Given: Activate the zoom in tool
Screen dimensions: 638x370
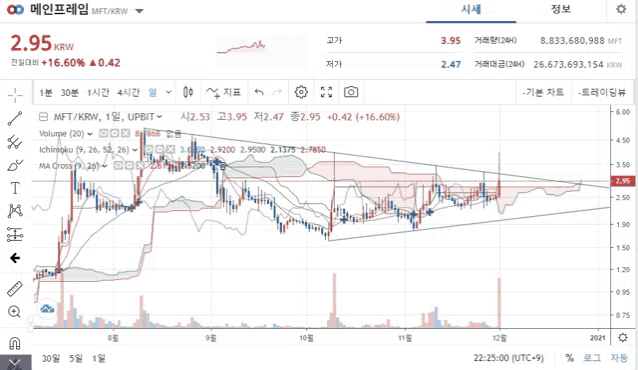Looking at the screenshot, I should pos(14,312).
